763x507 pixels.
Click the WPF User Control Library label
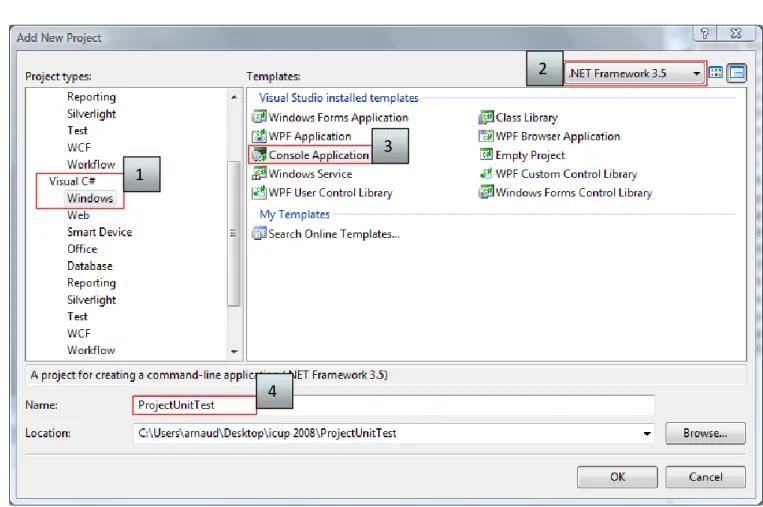(330, 193)
